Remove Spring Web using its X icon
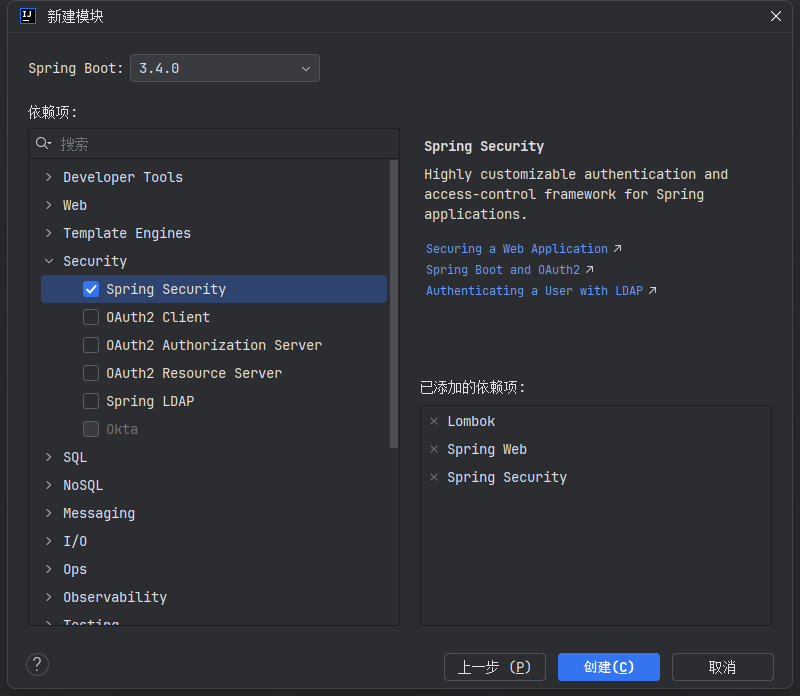The image size is (800, 696). tap(434, 450)
